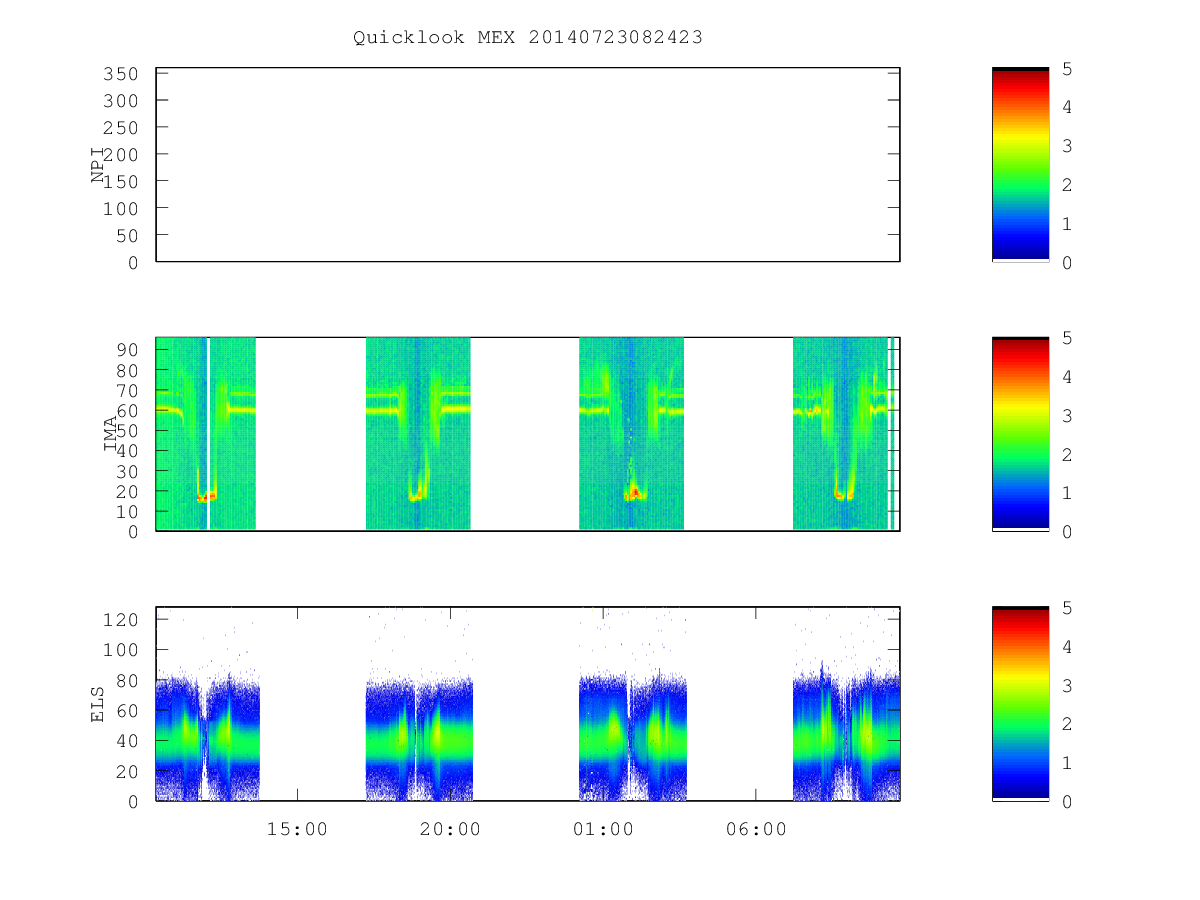Viewport: 1200px width, 900px height.
Task: Click the plot title Quicklook MEX 20140723082423
Action: [x=527, y=37]
